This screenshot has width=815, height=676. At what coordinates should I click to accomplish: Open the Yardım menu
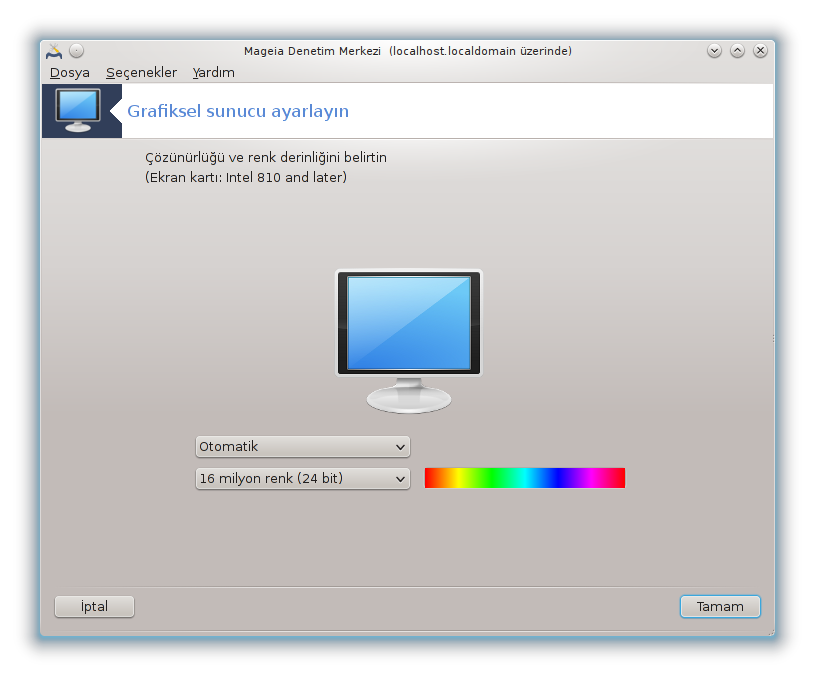[x=213, y=72]
